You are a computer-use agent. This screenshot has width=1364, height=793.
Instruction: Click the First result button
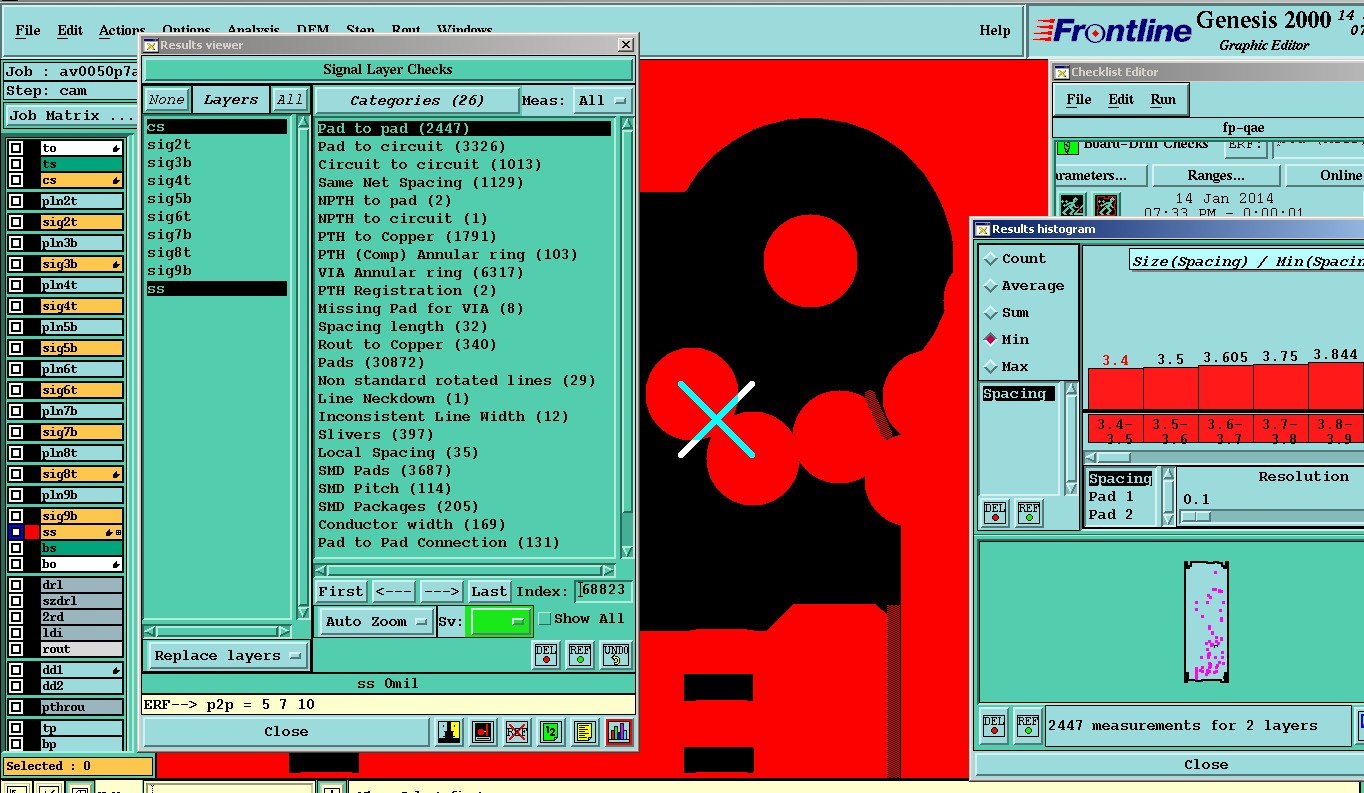(x=341, y=591)
